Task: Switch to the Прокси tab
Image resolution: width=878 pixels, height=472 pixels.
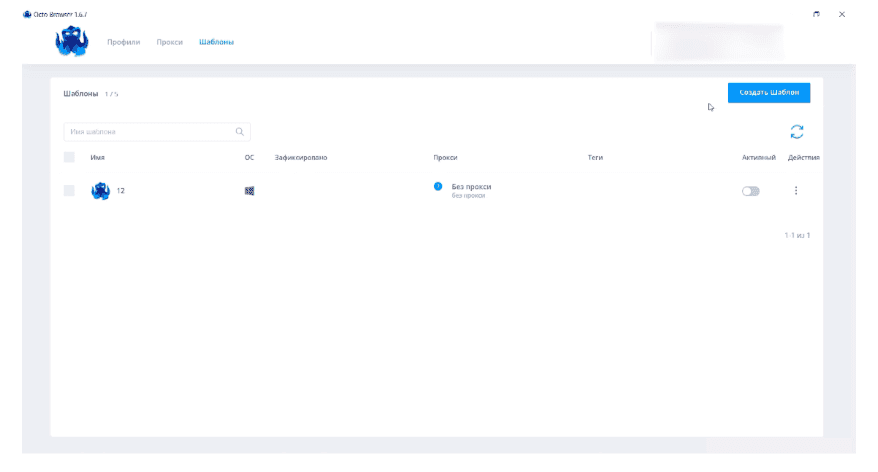Action: [x=169, y=42]
